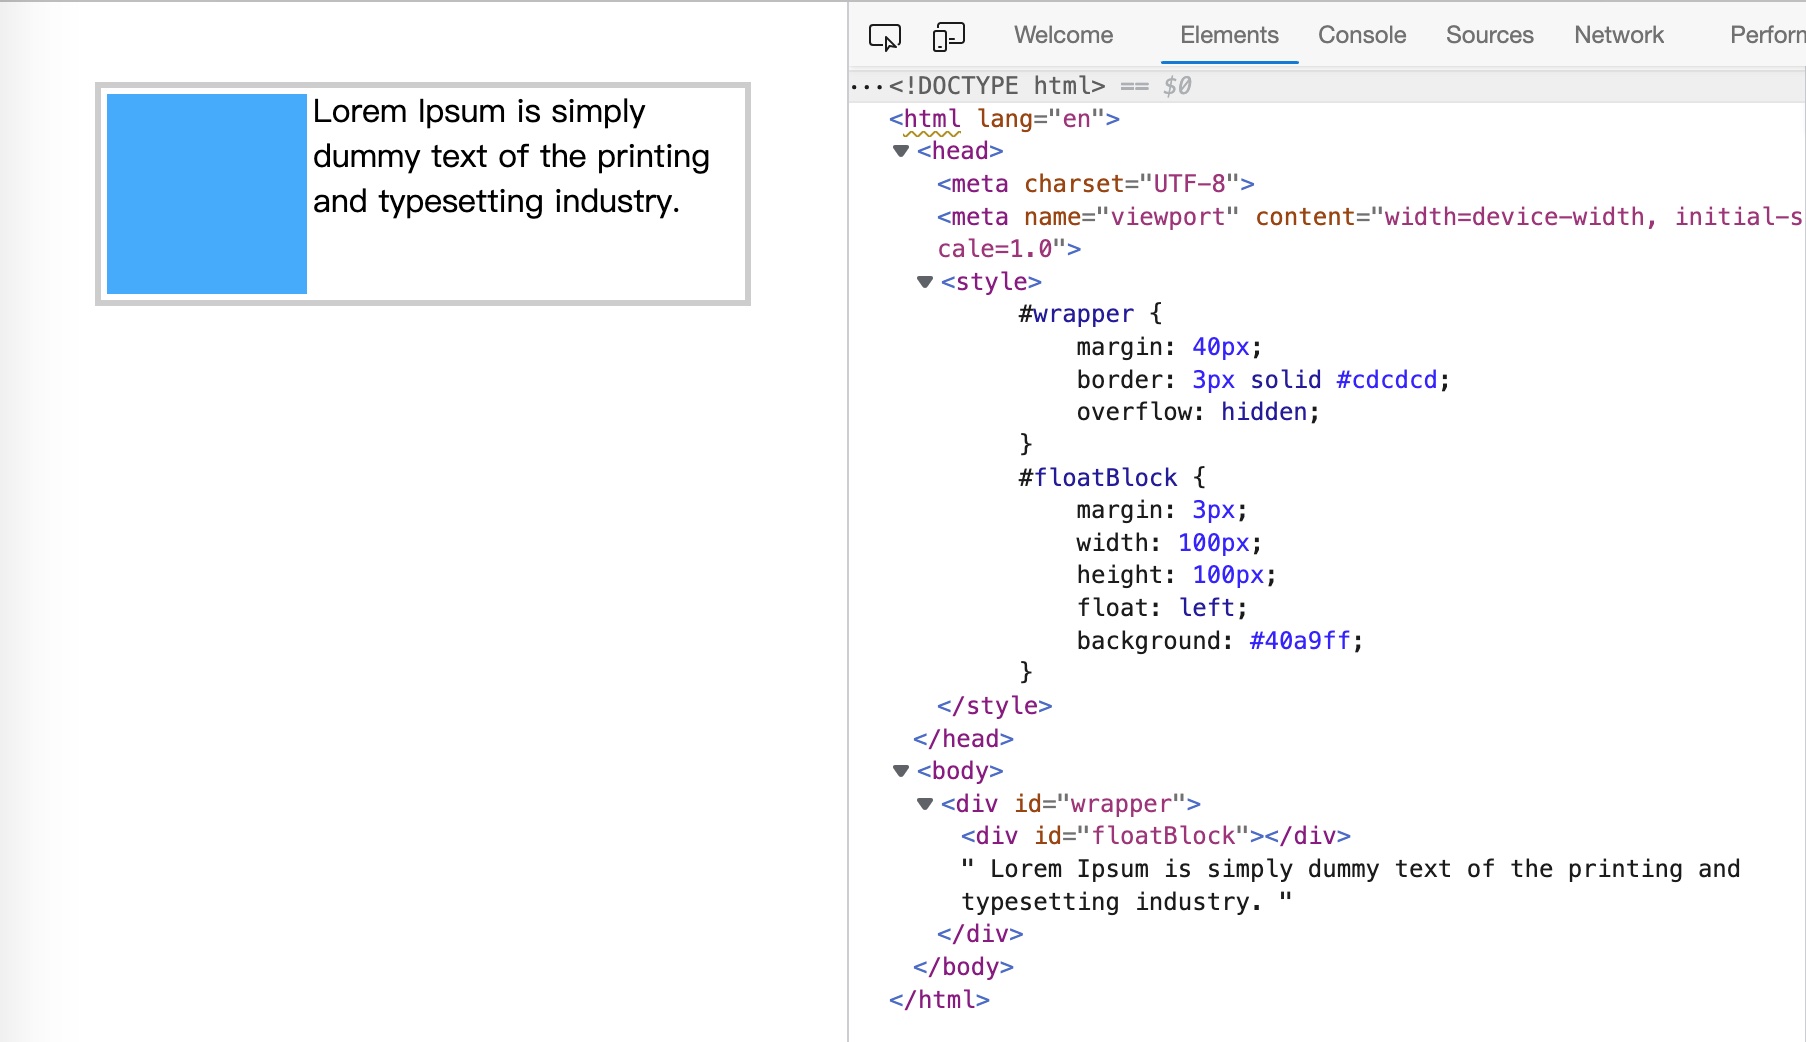Switch to the Network tab
Screen dimensions: 1806x1042
point(1618,35)
